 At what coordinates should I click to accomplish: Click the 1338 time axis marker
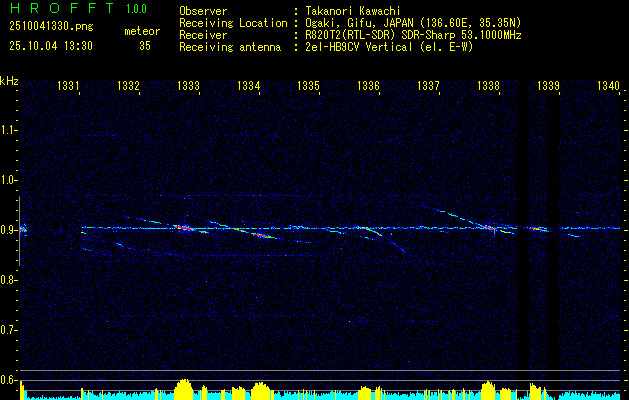489,85
